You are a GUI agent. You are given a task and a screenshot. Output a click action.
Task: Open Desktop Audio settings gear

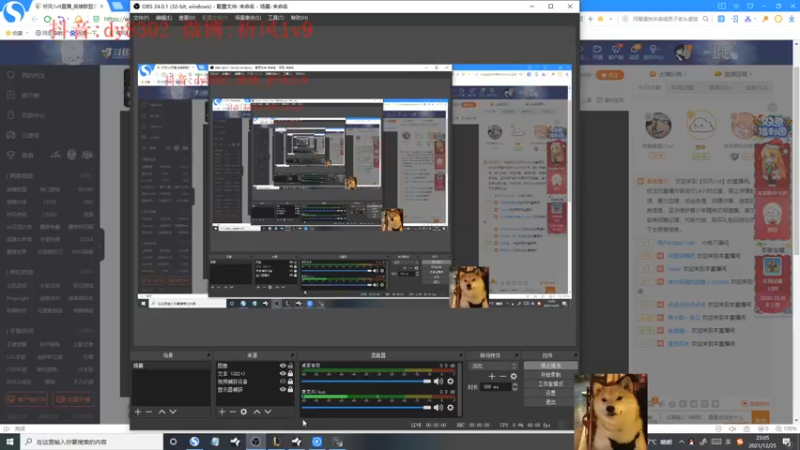(x=450, y=381)
